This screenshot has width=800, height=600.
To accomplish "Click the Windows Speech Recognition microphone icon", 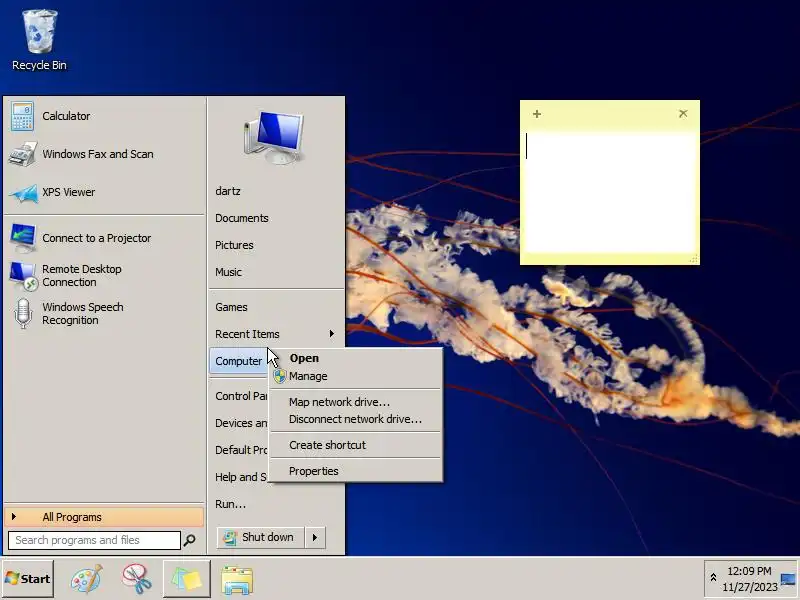I will click(x=23, y=313).
